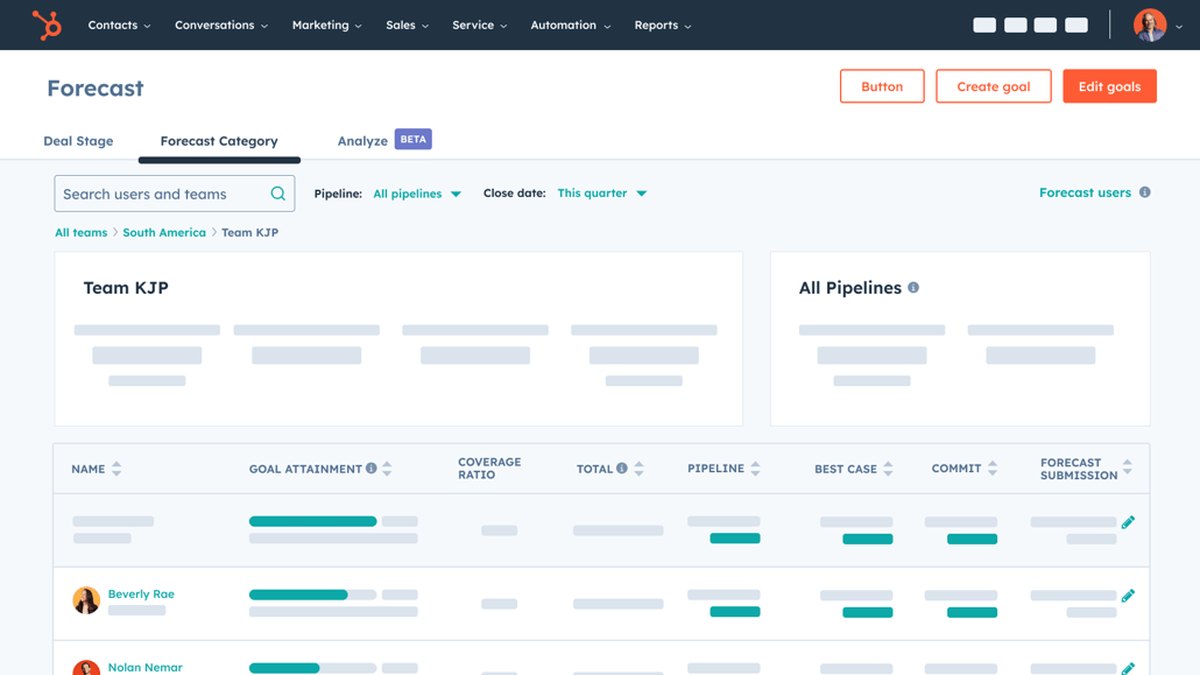Click the Edit goals button
Screen dimensions: 1200x675
click(x=1109, y=86)
